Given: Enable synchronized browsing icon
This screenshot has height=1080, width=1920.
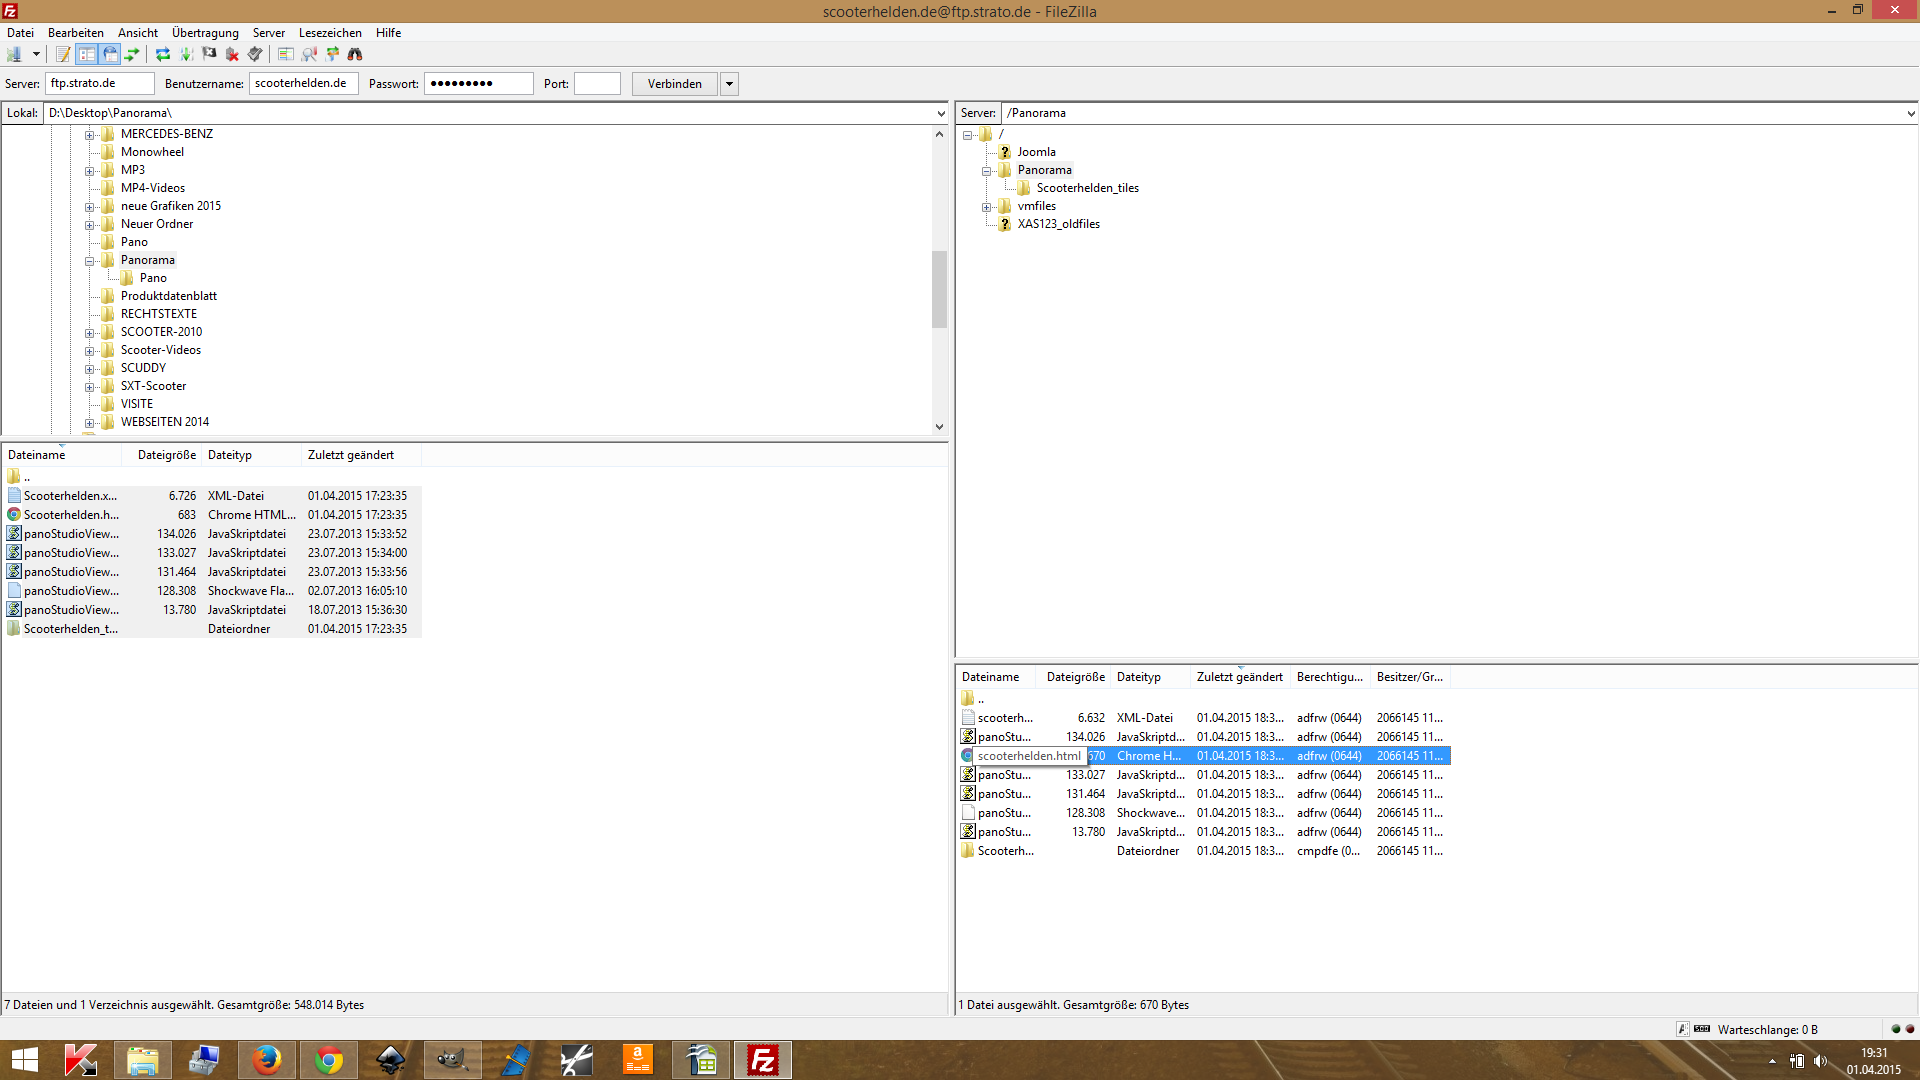Looking at the screenshot, I should (332, 54).
